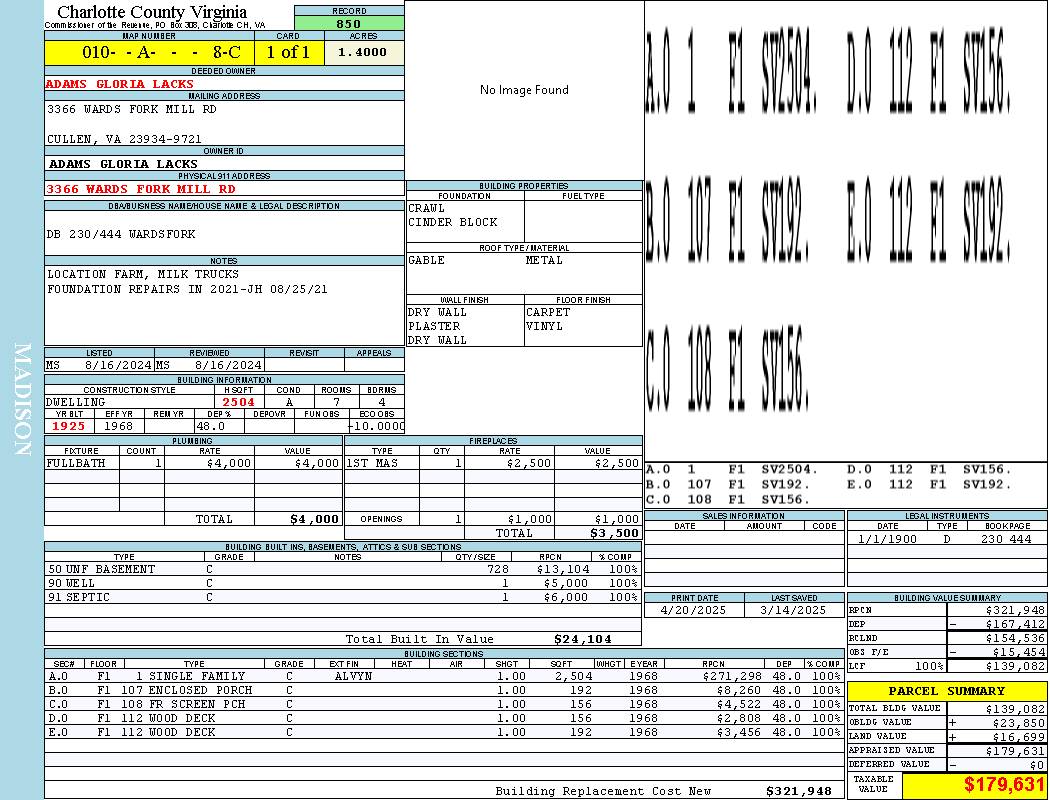Click deeded owner ADAMS GLORIA LACKS in red

[x=119, y=84]
